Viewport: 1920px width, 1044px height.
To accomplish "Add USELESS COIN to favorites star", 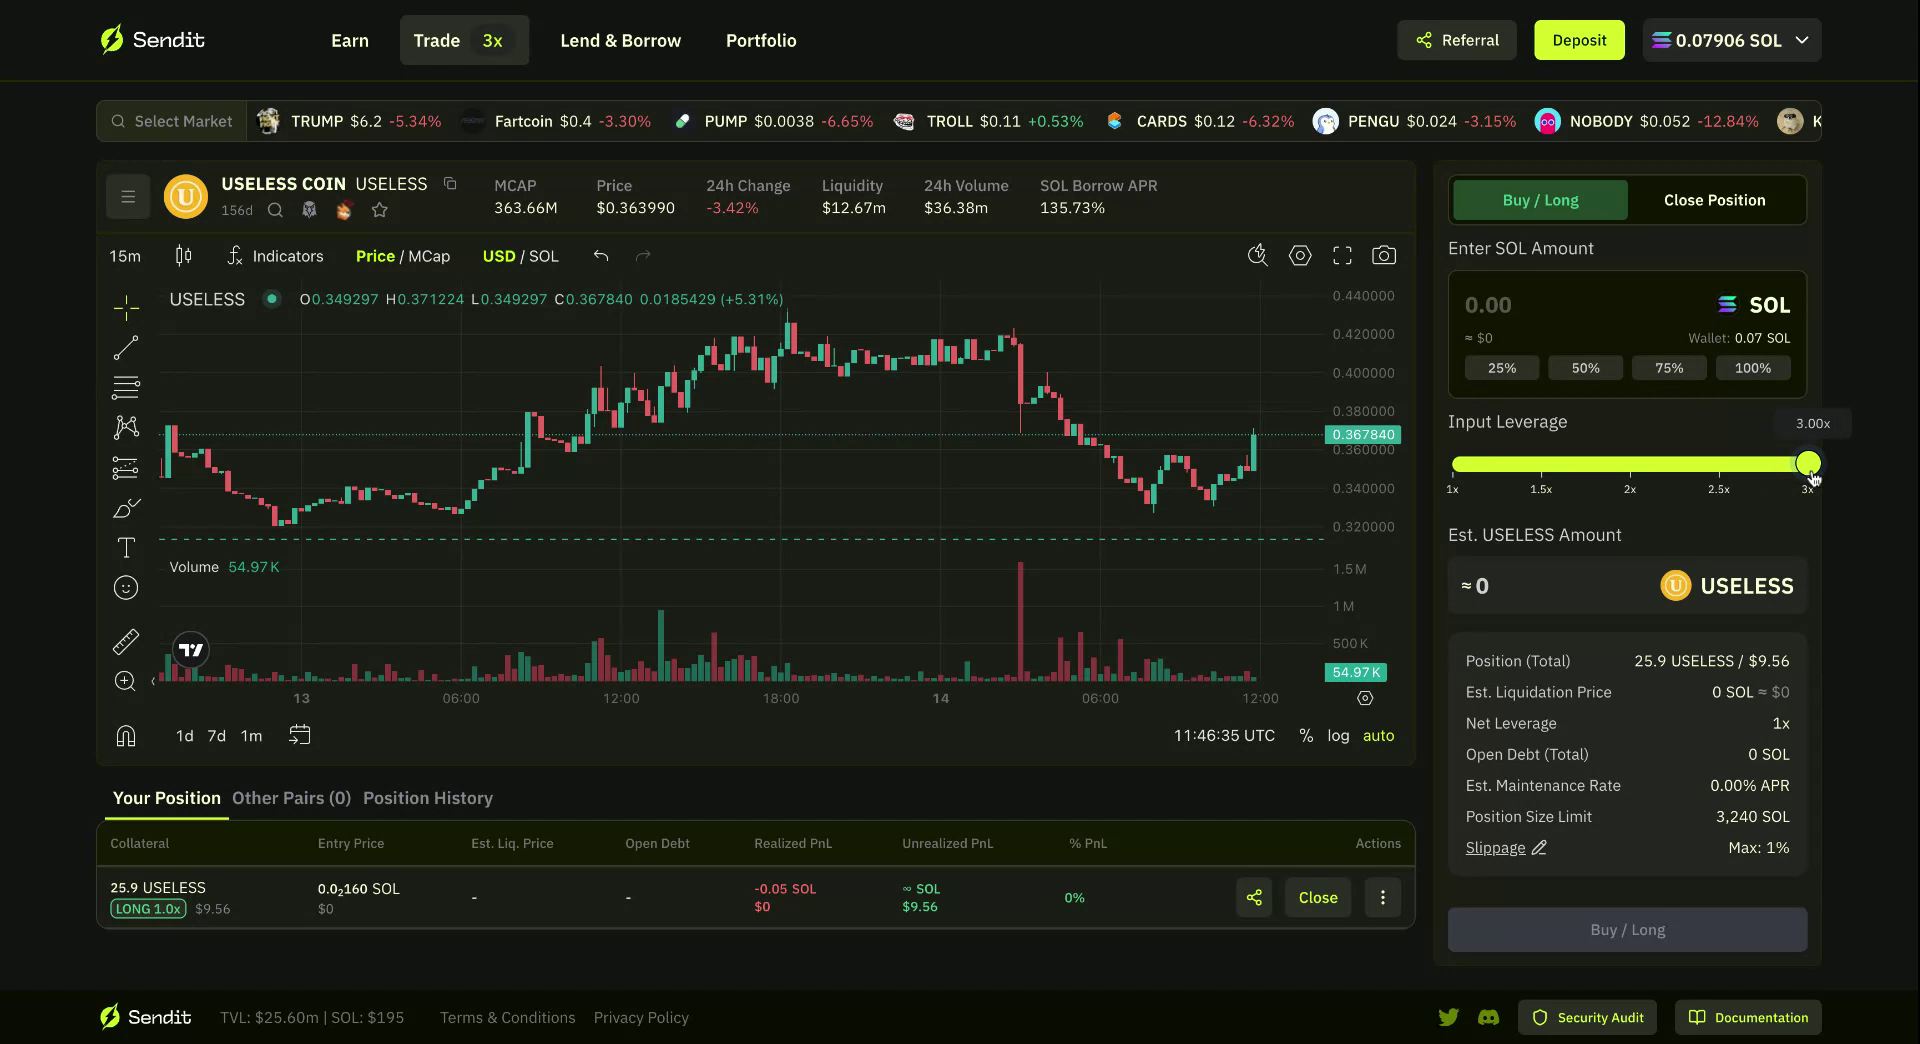I will [x=379, y=210].
